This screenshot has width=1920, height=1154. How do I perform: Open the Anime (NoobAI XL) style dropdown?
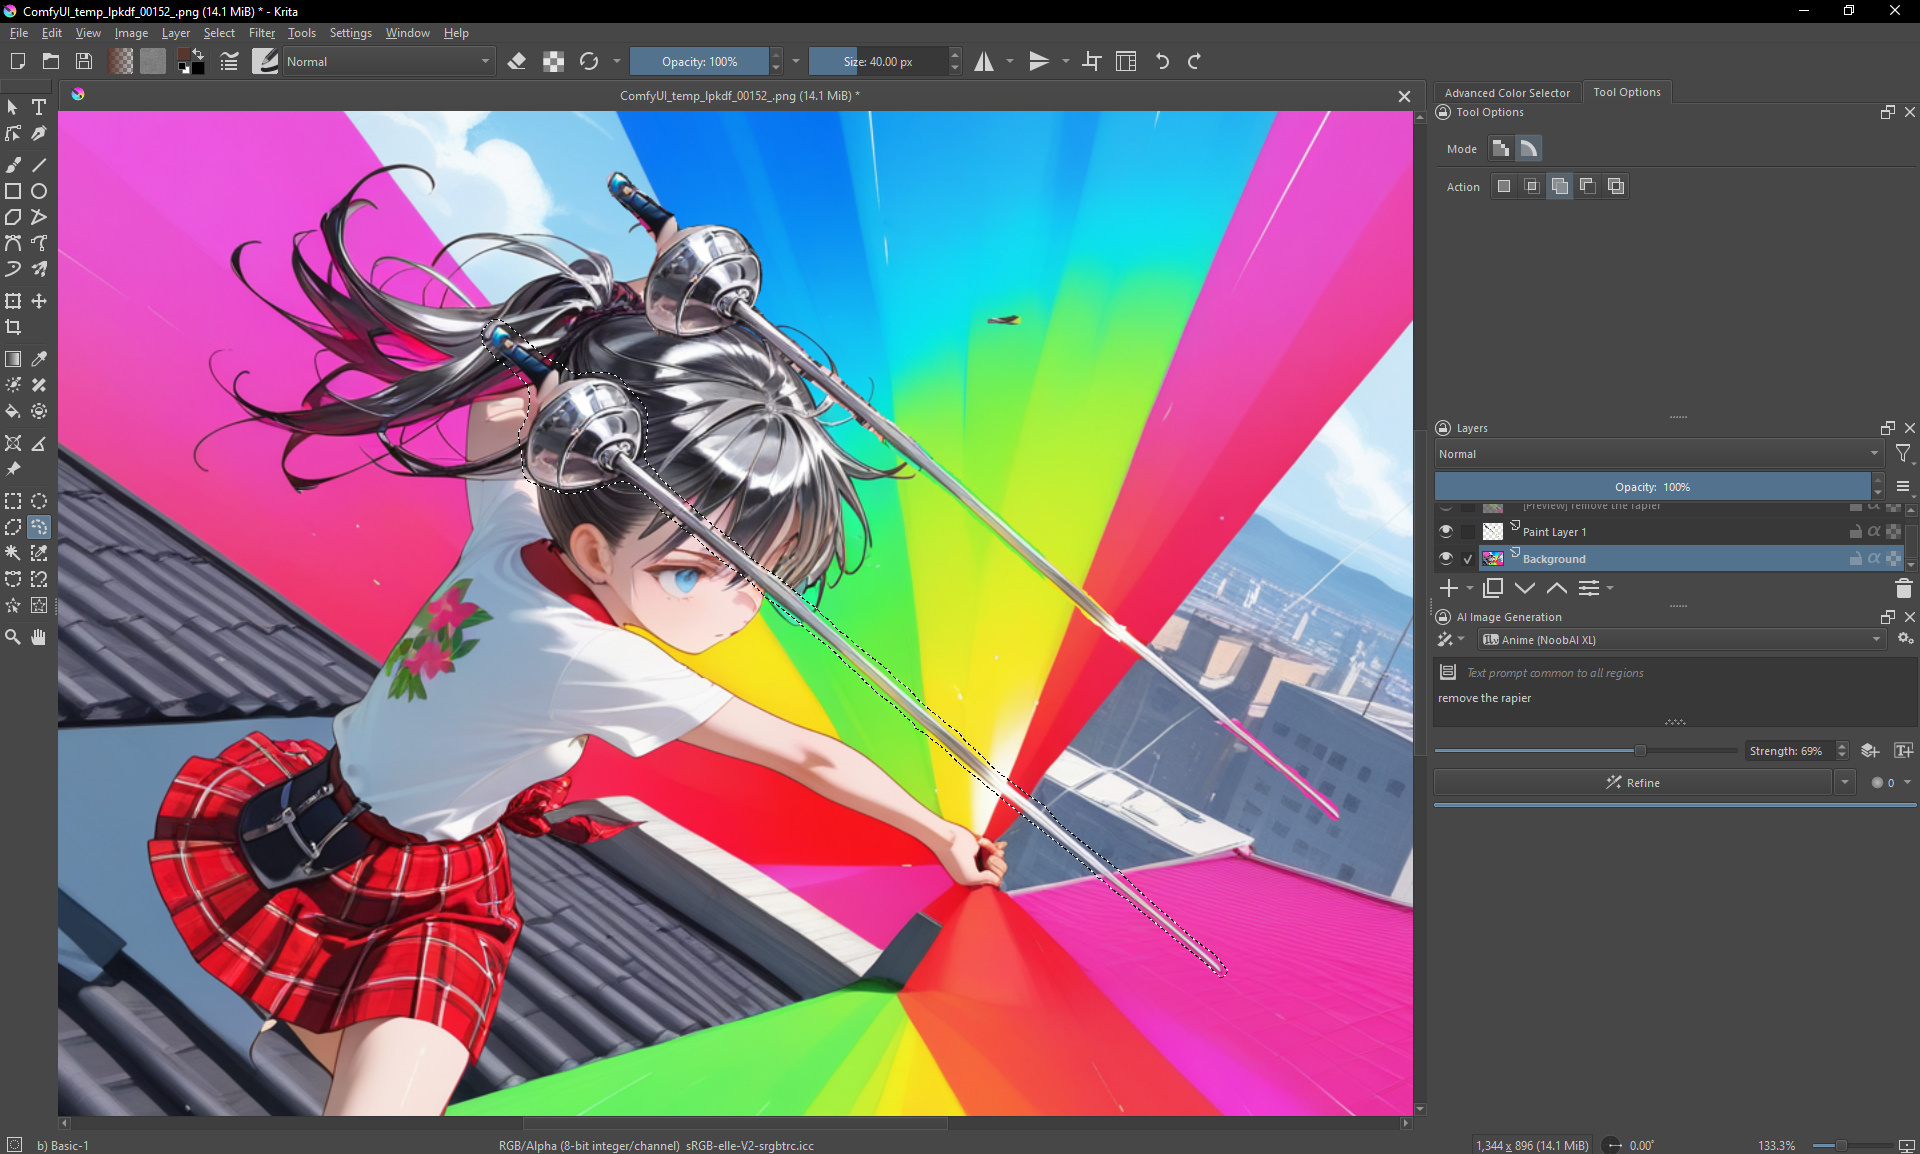coord(1681,640)
